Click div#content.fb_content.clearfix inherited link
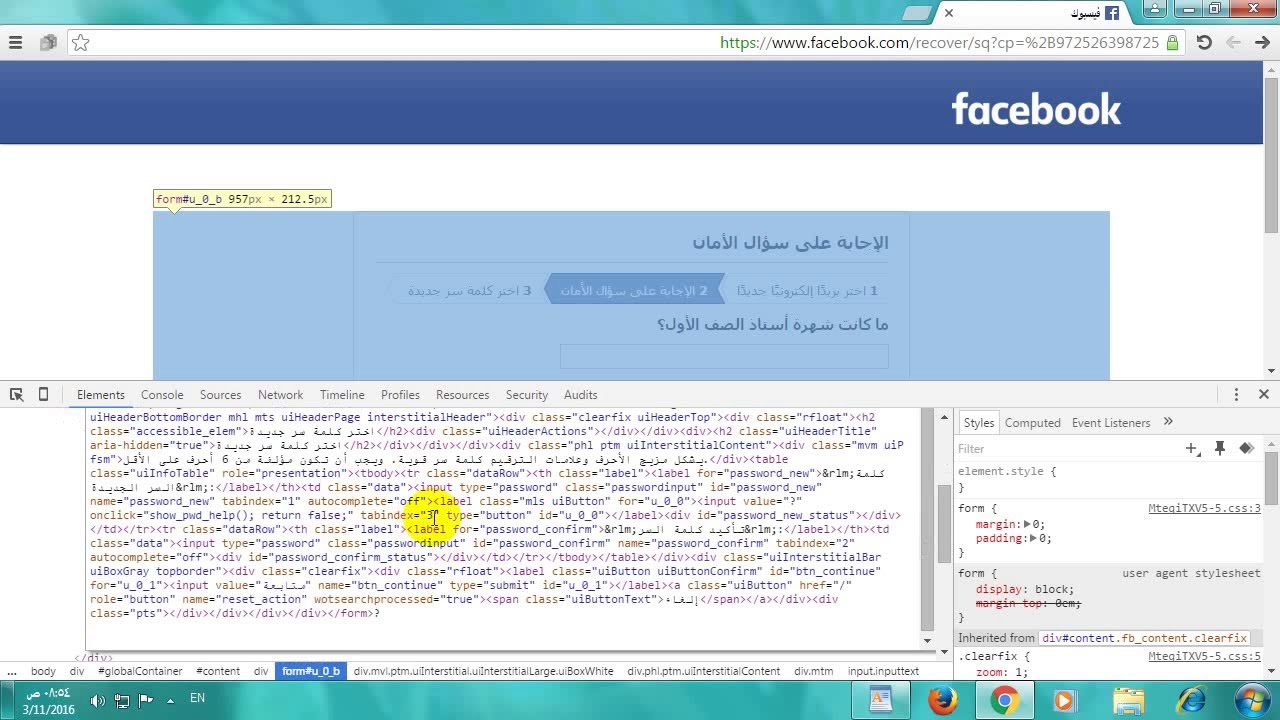The height and width of the screenshot is (720, 1280). (x=1144, y=638)
